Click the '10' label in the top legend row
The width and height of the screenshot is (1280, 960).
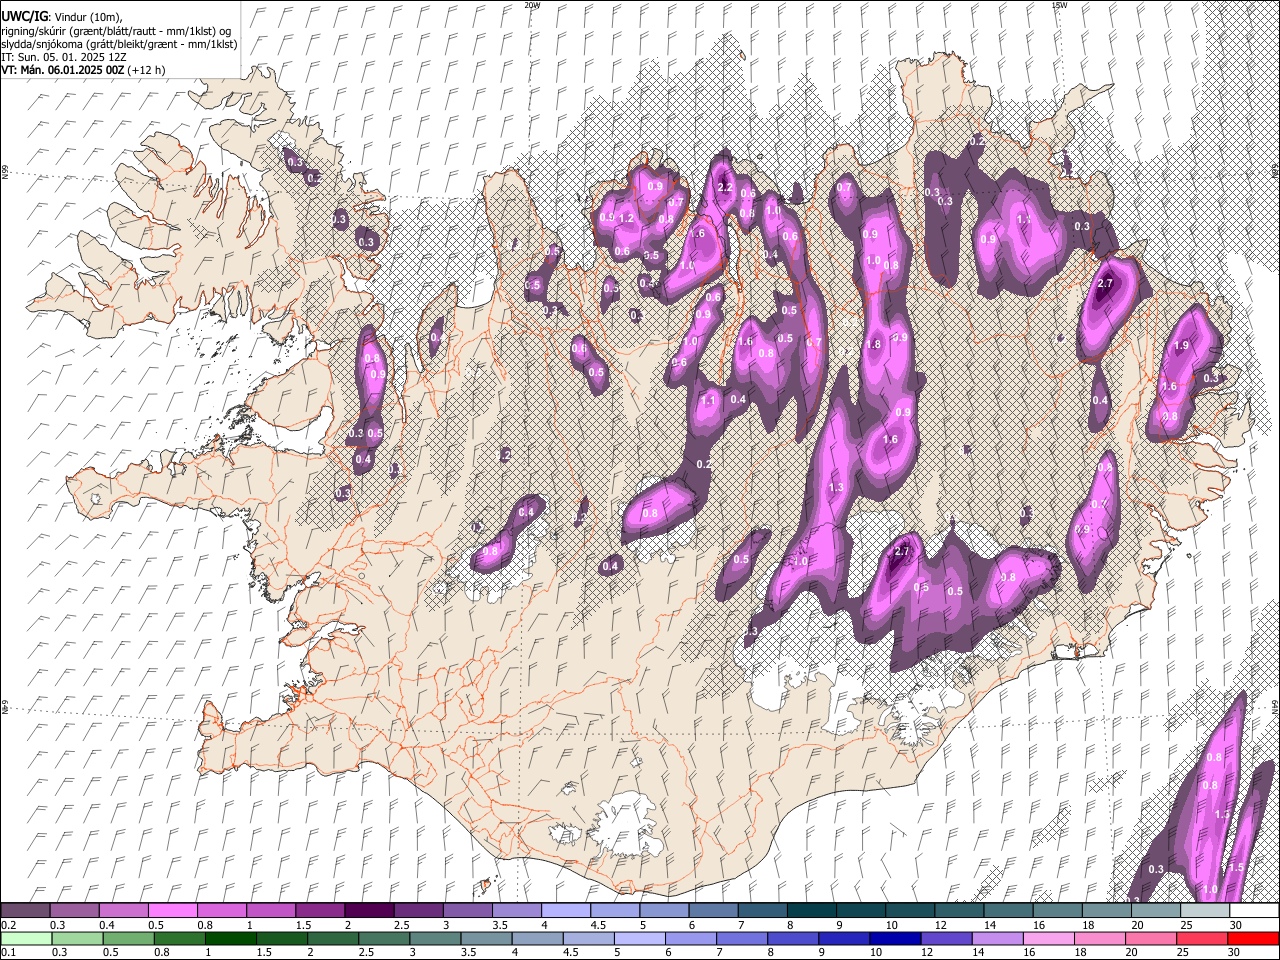892,925
